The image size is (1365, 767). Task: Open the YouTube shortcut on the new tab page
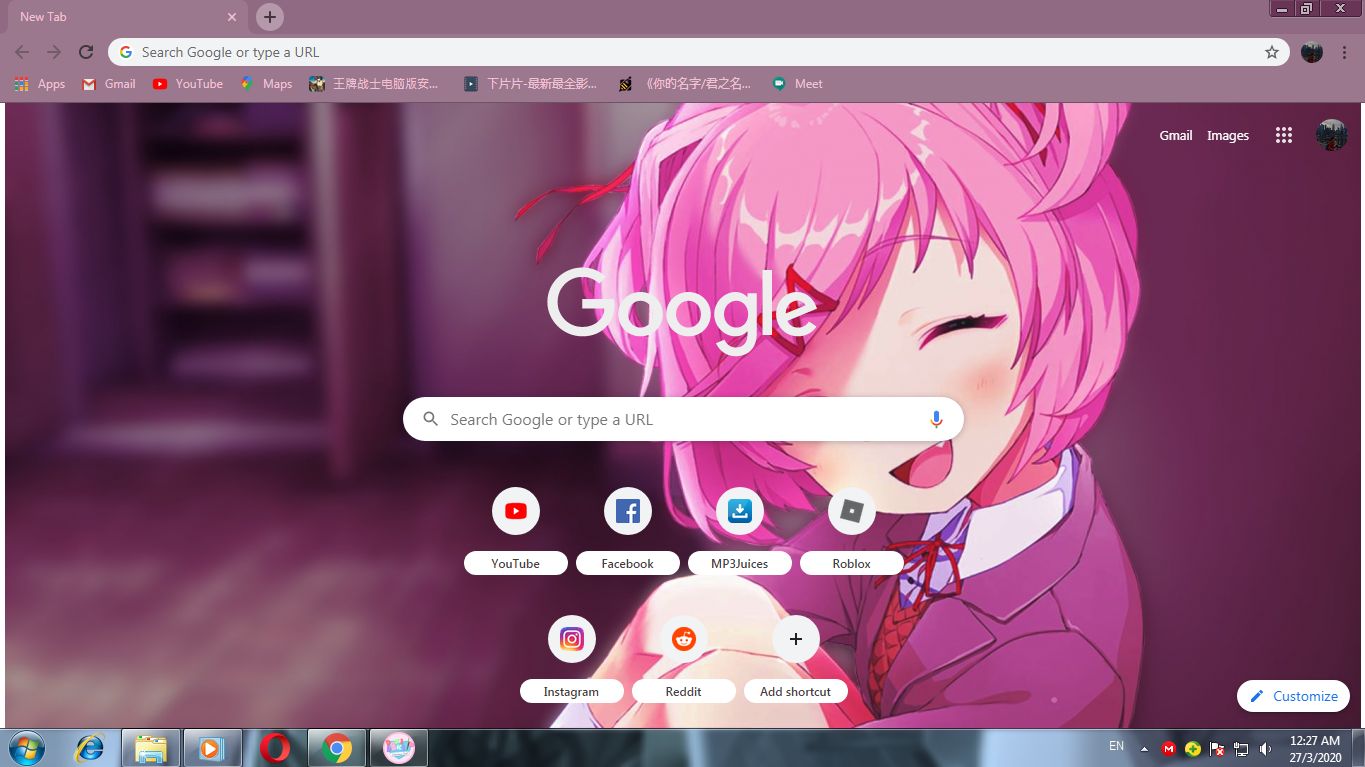pyautogui.click(x=515, y=510)
